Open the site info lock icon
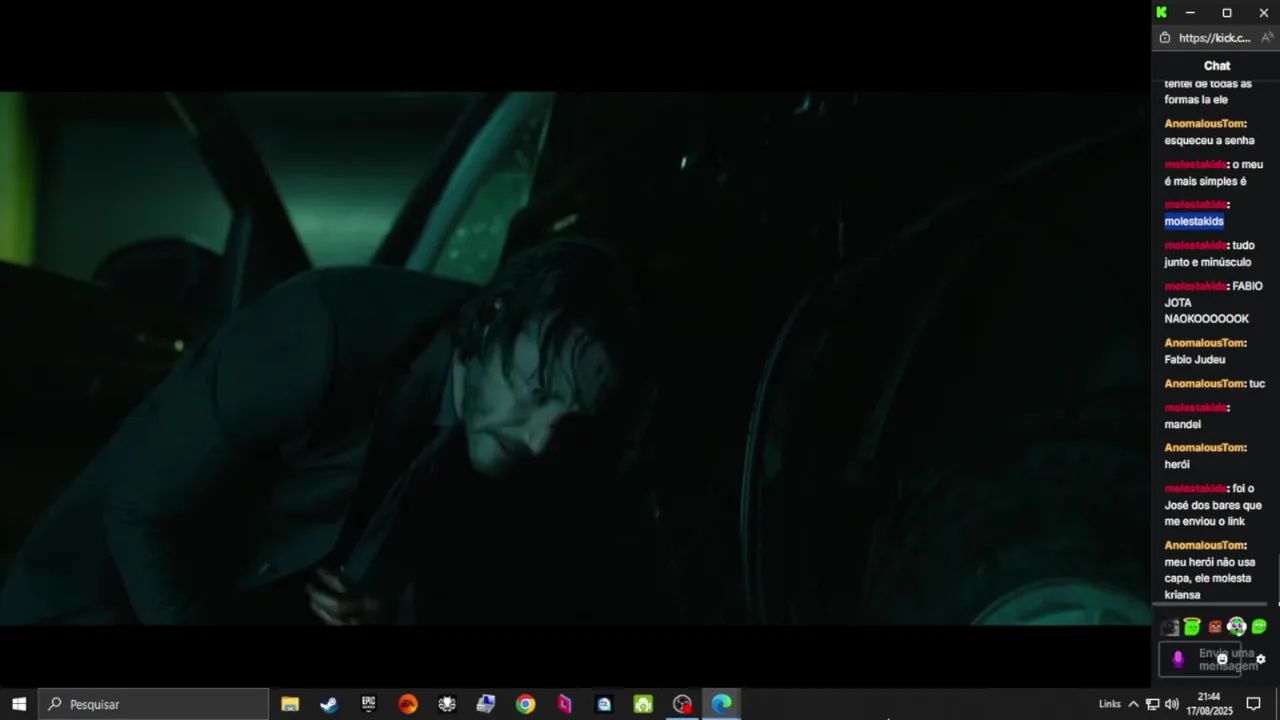Screen dimensions: 1280x720 click(x=1165, y=38)
